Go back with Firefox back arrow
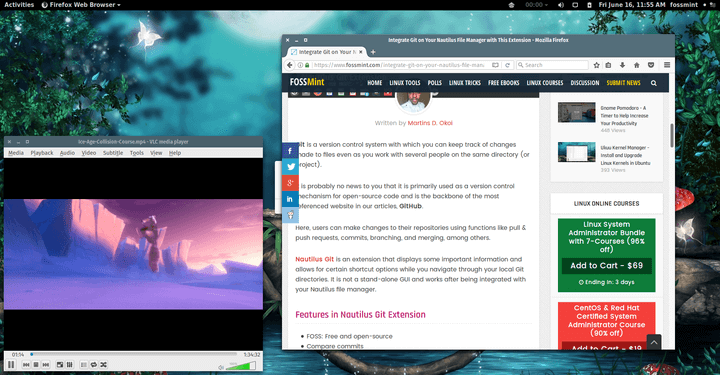 pos(290,65)
